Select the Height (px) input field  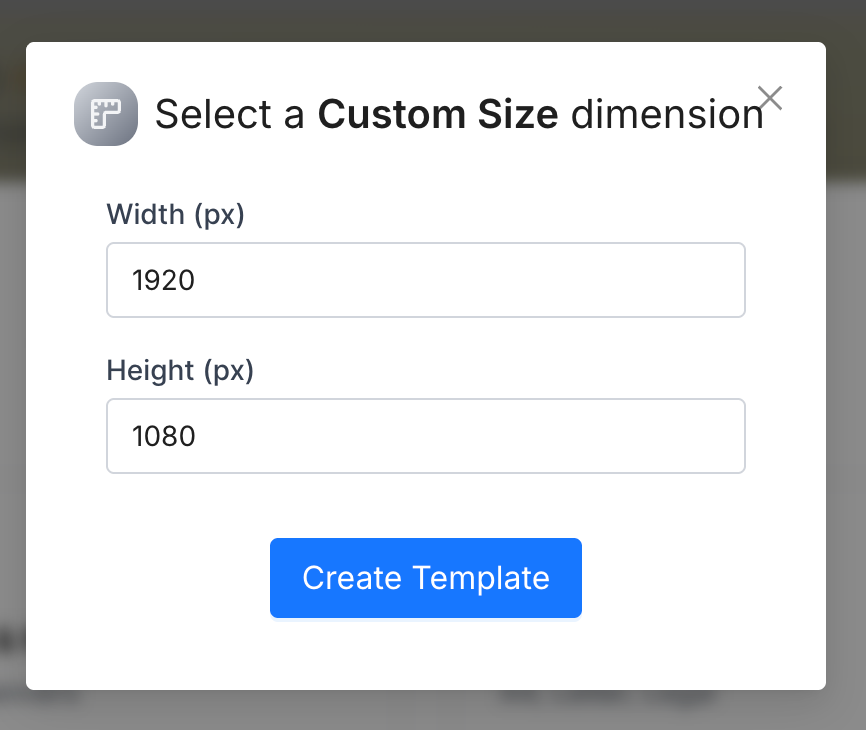pyautogui.click(x=425, y=436)
